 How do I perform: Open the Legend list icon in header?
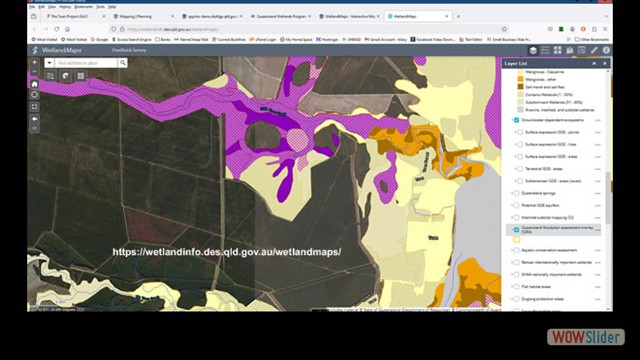(545, 50)
